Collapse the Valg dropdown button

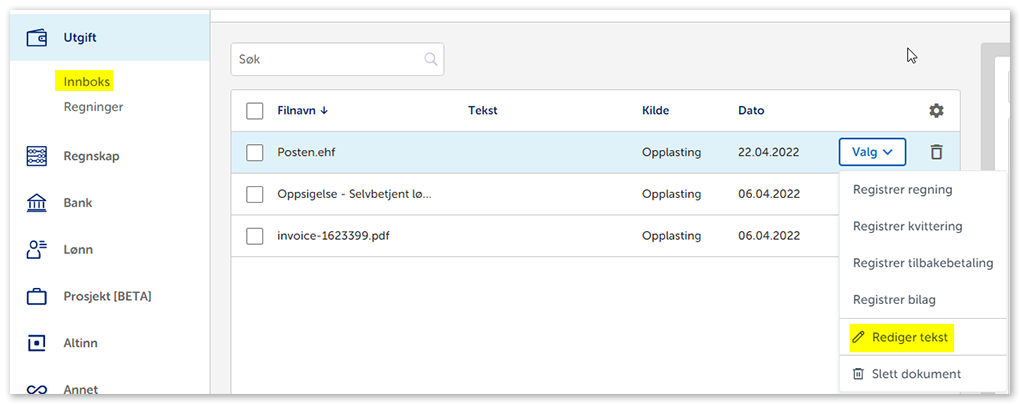[x=872, y=152]
